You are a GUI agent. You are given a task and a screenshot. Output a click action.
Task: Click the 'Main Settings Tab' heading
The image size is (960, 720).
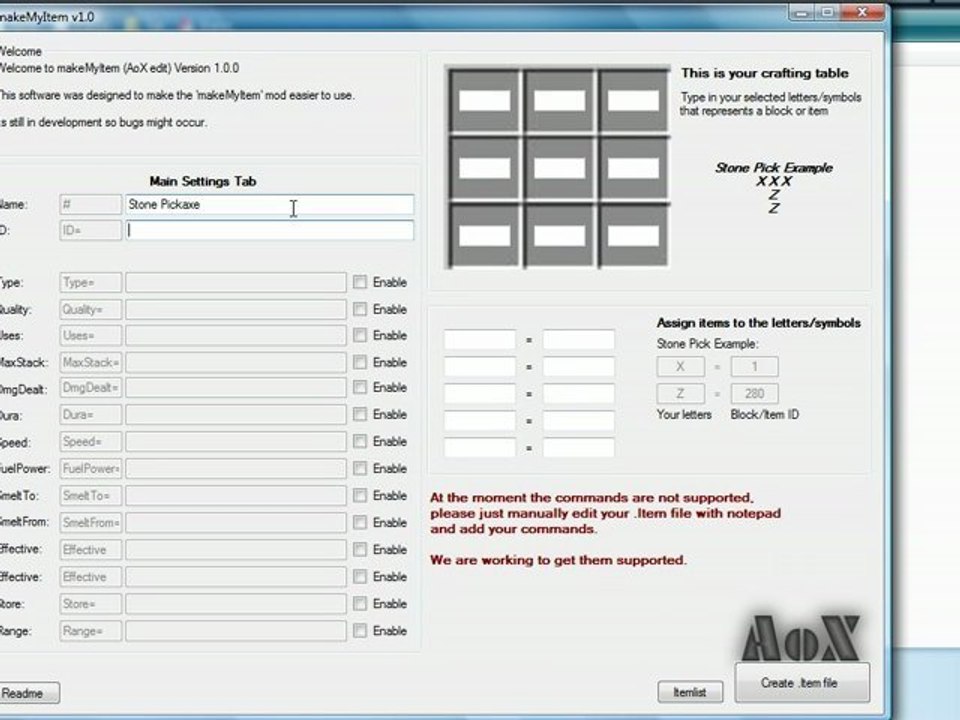pyautogui.click(x=203, y=181)
